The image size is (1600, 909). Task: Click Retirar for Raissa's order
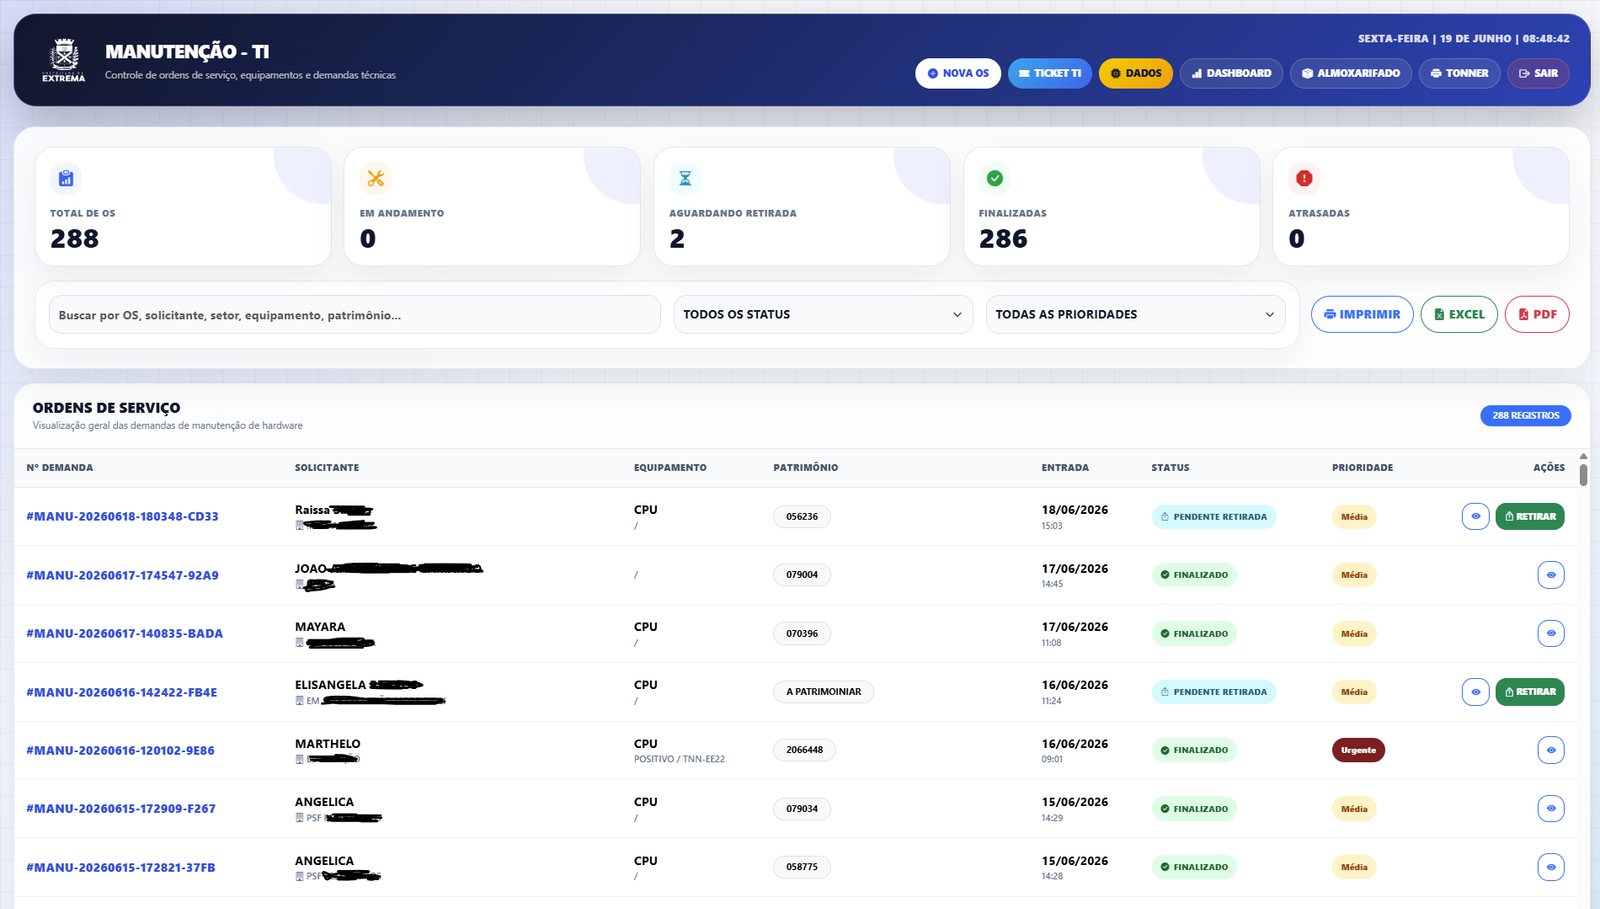tap(1530, 517)
